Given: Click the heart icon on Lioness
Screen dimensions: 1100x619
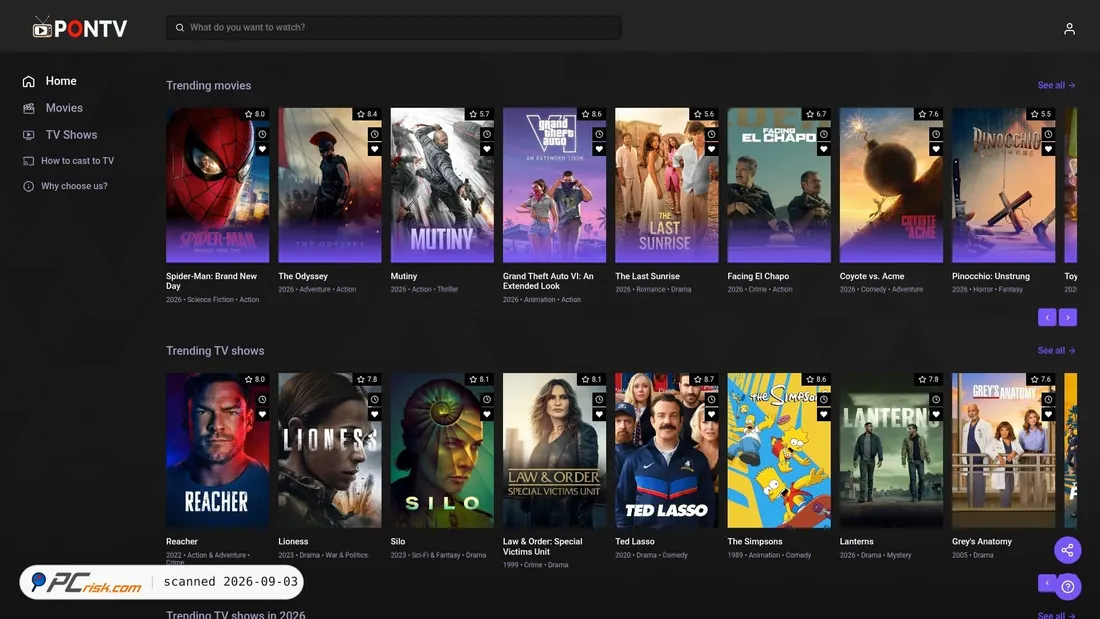Looking at the screenshot, I should [x=375, y=414].
